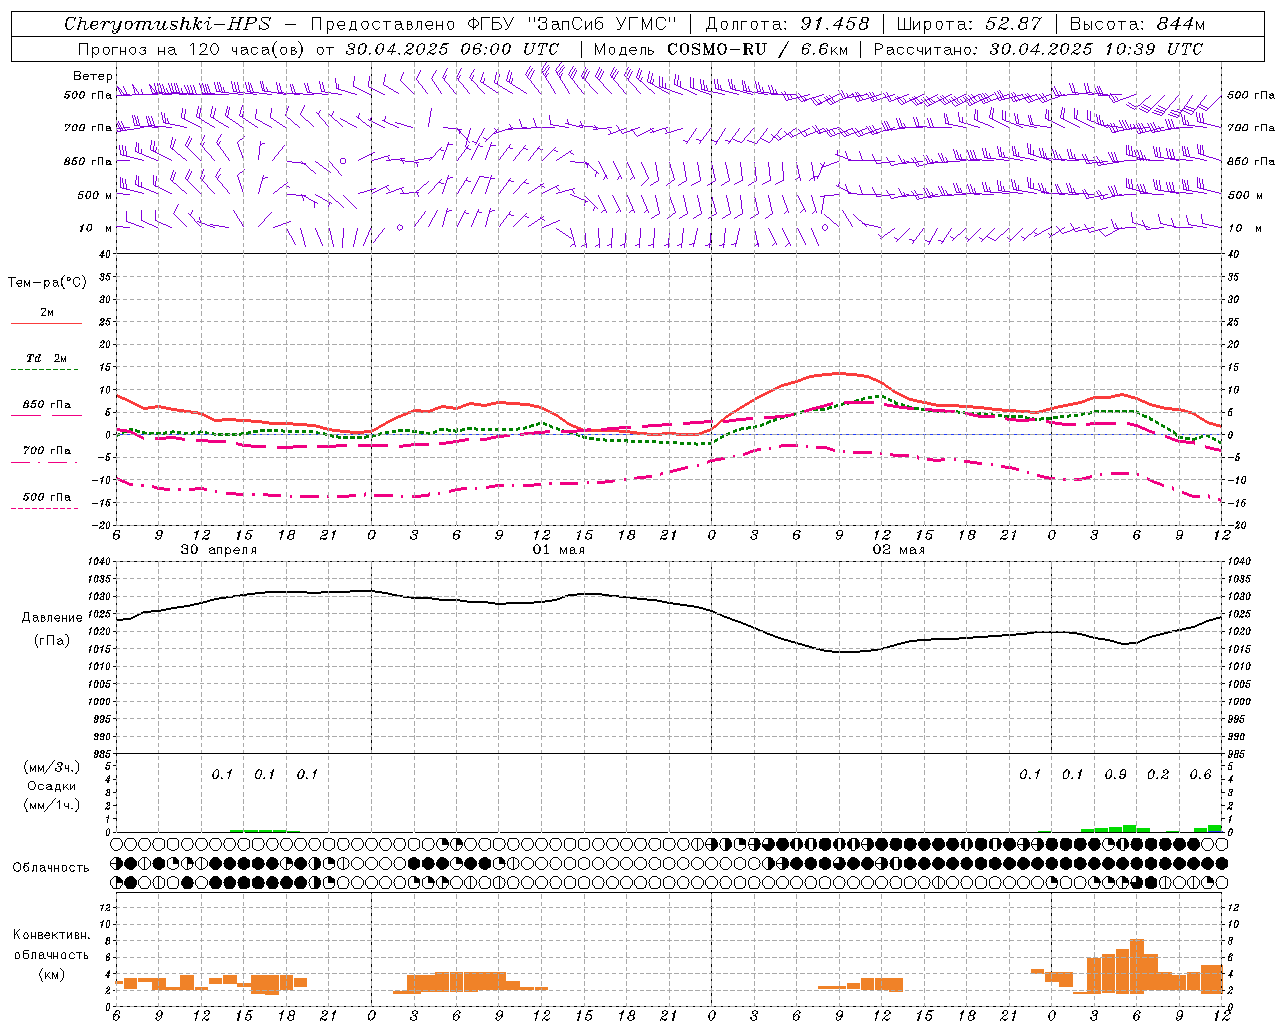Viewport: 1280px width, 1024px height.
Task: Click the '850 гПа' entry in temperature legend
Action: pyautogui.click(x=47, y=405)
